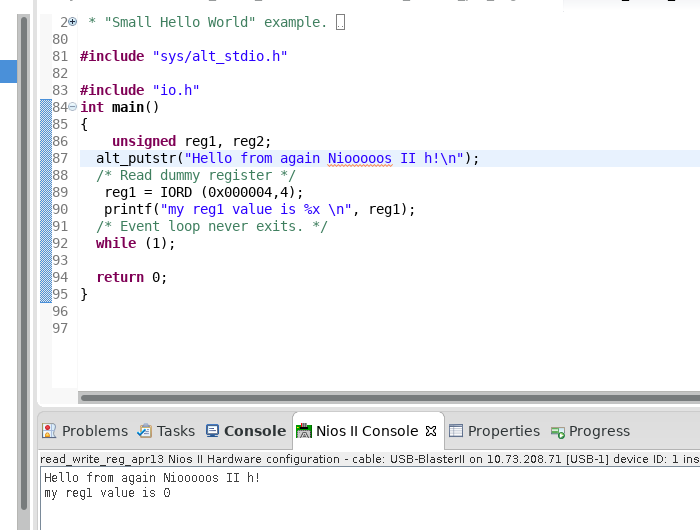Click the collapsed-text placeholder box after "example."
The width and height of the screenshot is (700, 530).
(341, 22)
